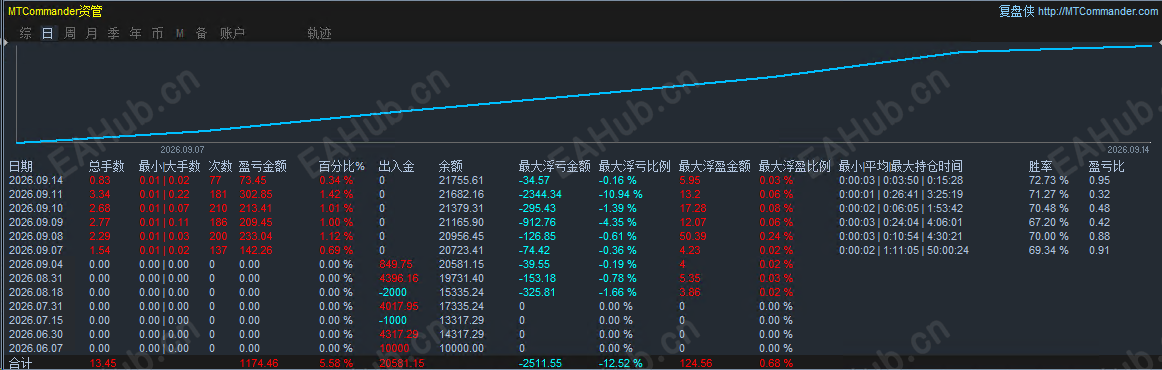Click the profit value 302.85

[256, 194]
